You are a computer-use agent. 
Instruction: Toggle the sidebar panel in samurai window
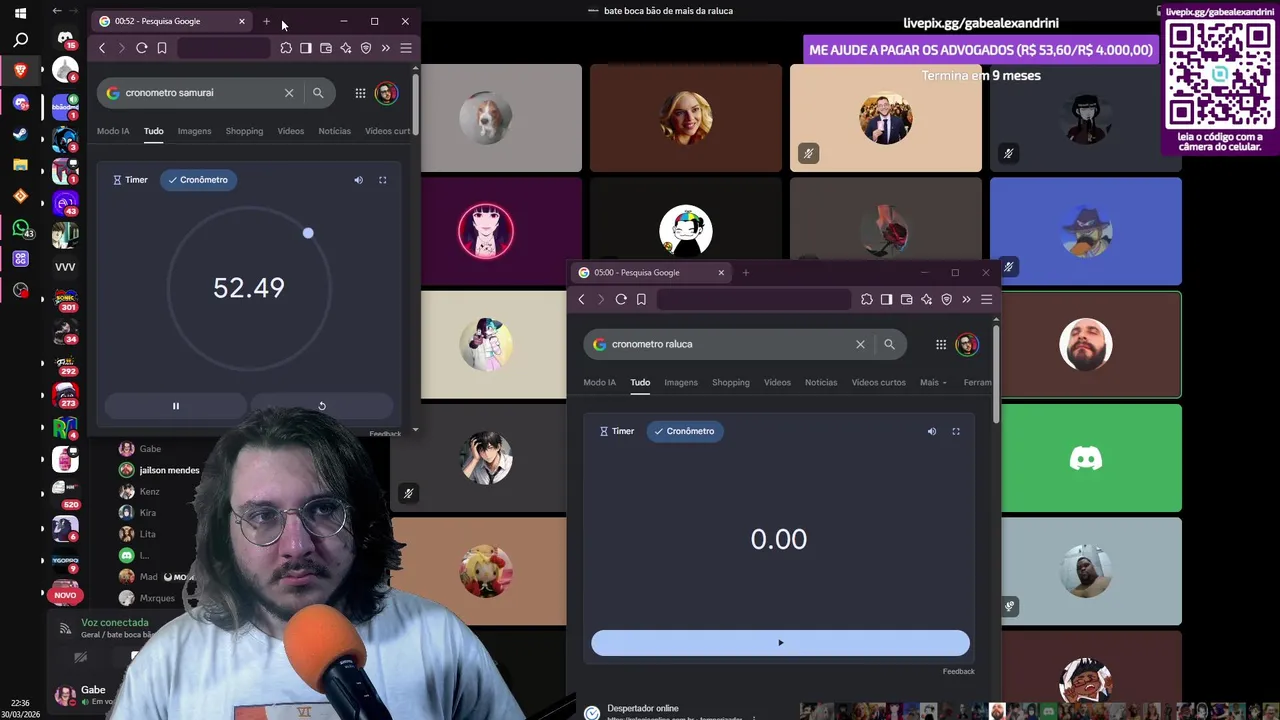coord(306,48)
